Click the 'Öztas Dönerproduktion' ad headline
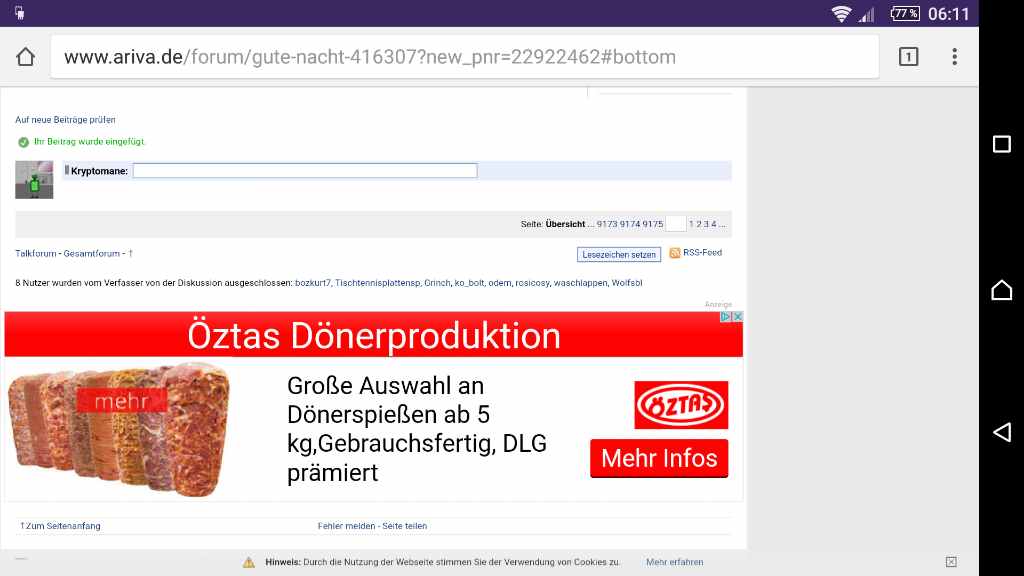 click(x=374, y=336)
